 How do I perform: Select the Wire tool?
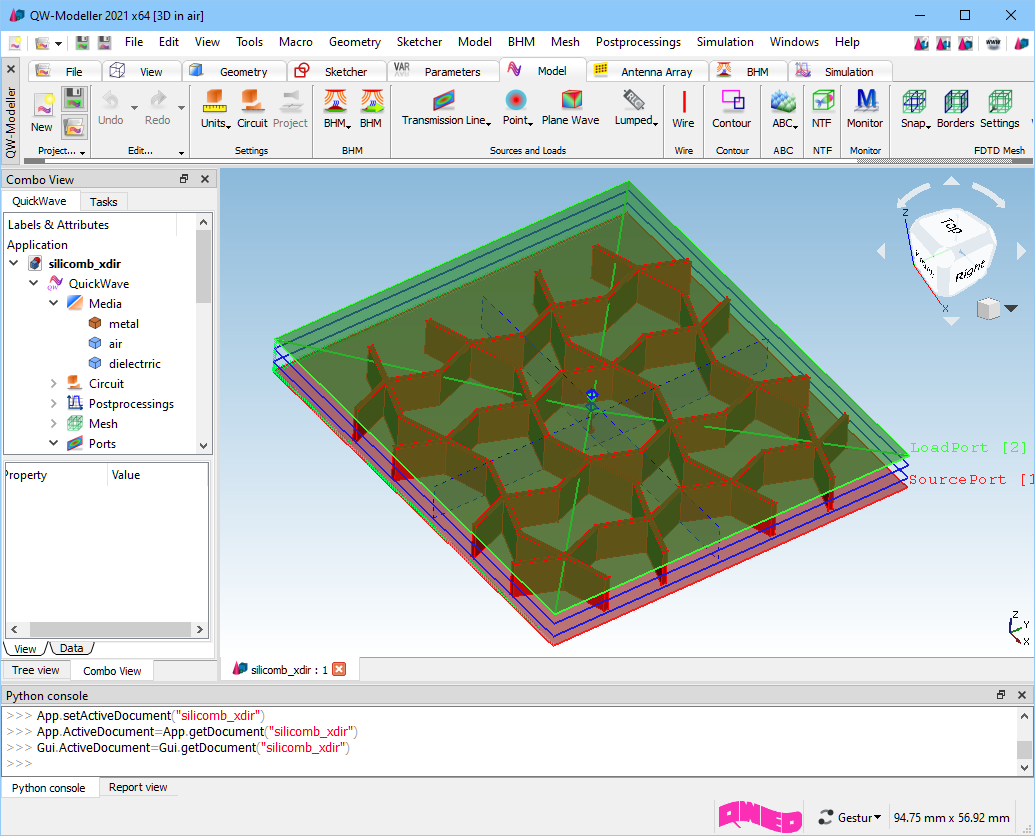point(683,109)
